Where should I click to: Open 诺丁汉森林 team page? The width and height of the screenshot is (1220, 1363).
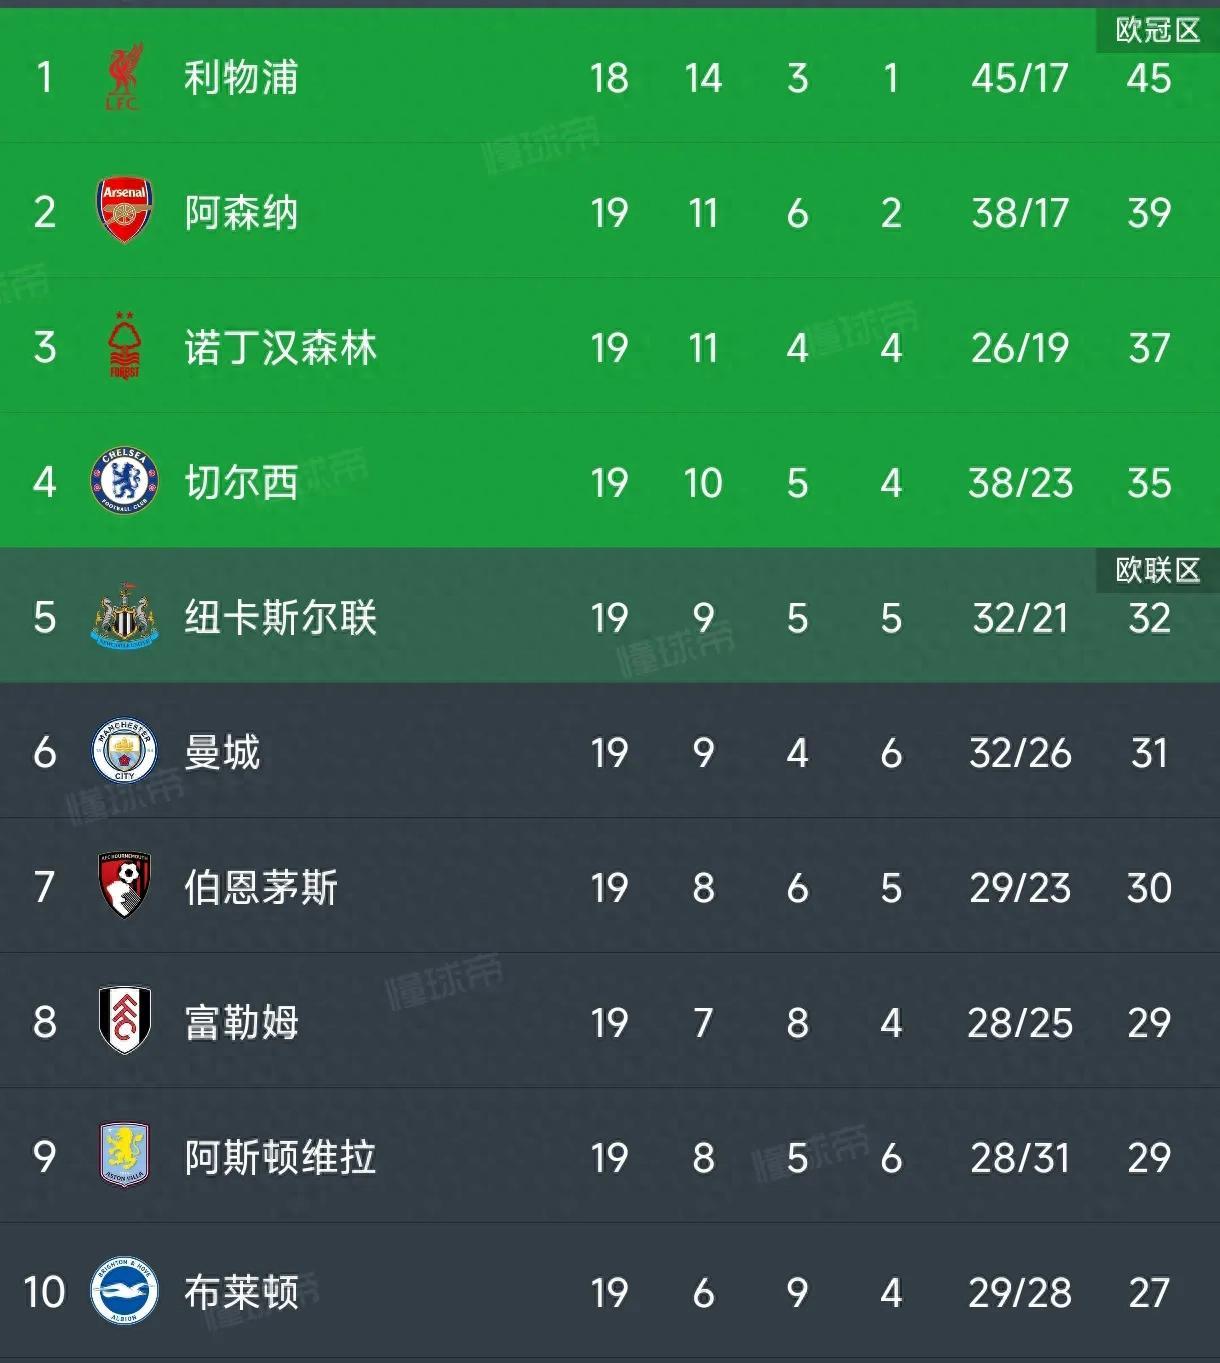coord(280,348)
